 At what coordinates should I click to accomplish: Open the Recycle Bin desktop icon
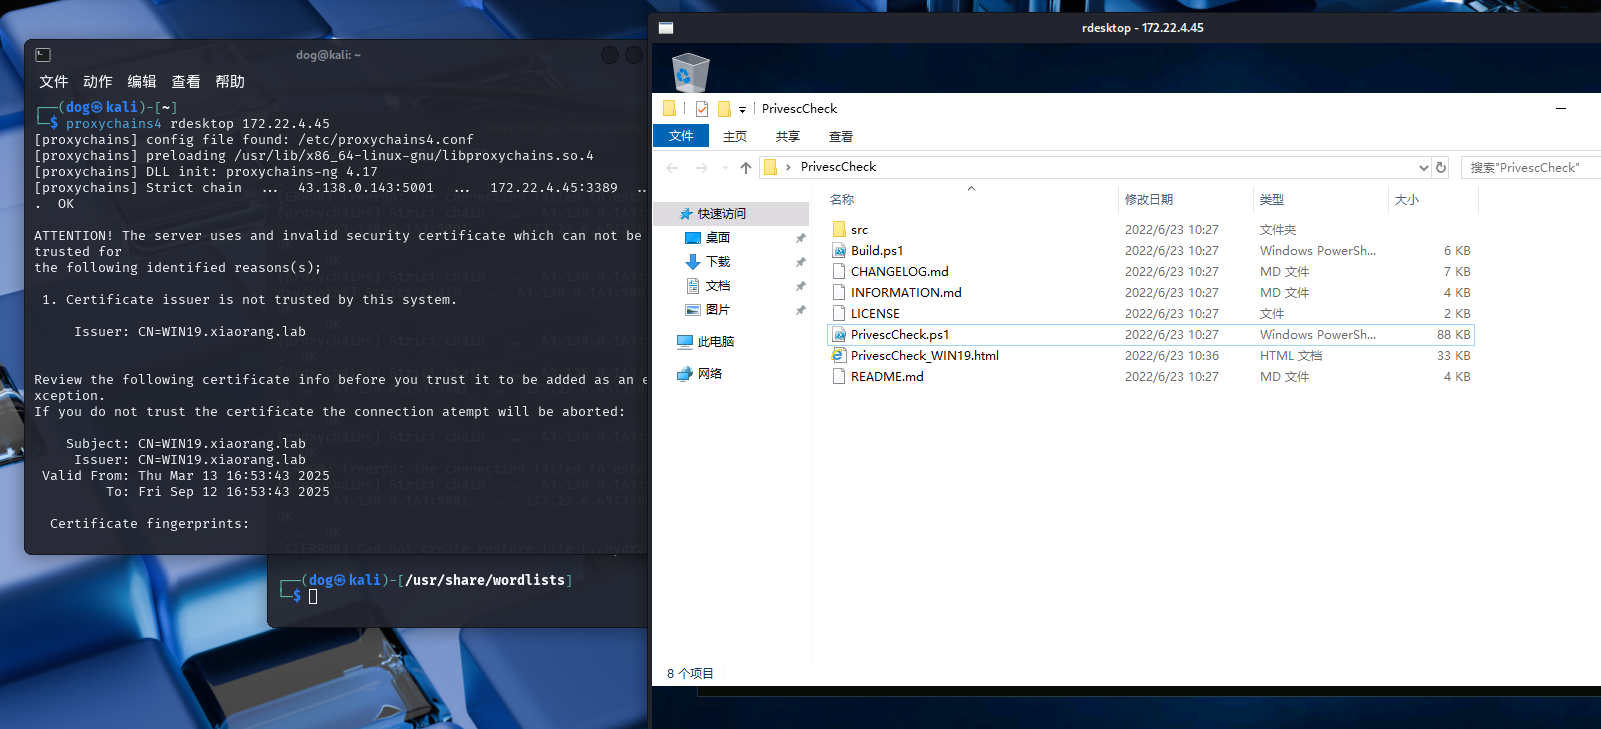(690, 73)
